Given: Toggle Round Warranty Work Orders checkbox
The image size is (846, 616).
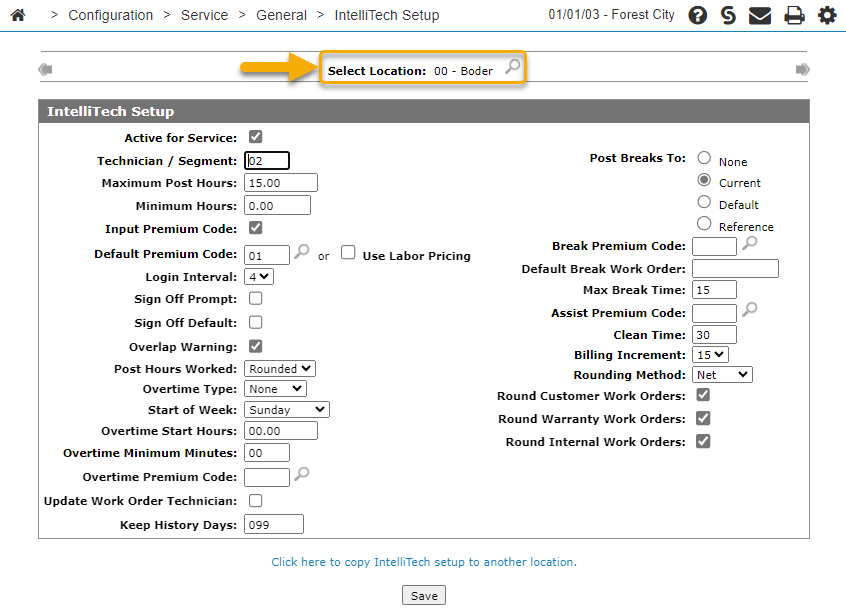Looking at the screenshot, I should coord(703,418).
